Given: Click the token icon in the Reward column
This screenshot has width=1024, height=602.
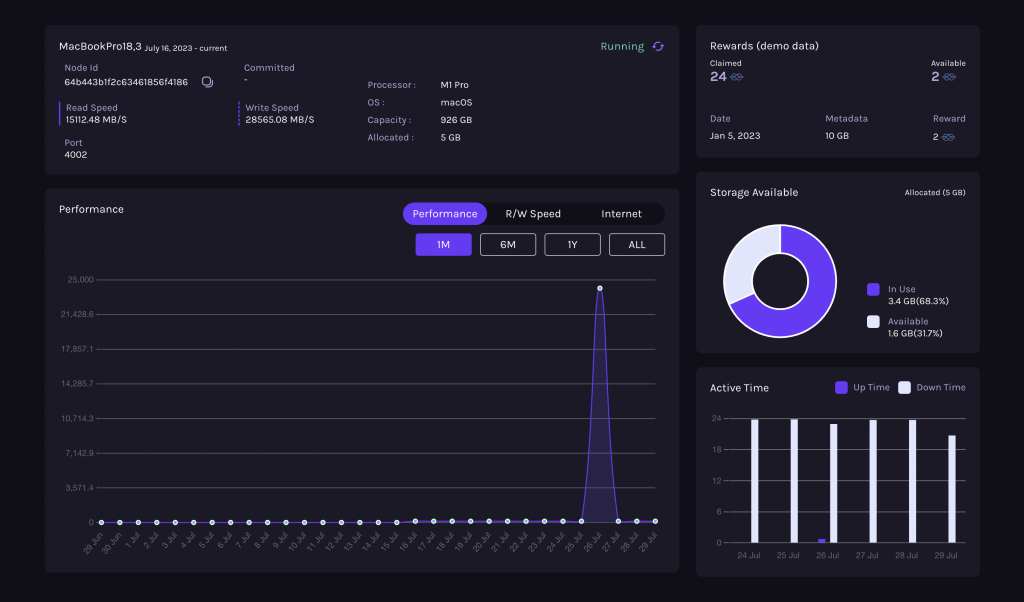Looking at the screenshot, I should coord(947,137).
